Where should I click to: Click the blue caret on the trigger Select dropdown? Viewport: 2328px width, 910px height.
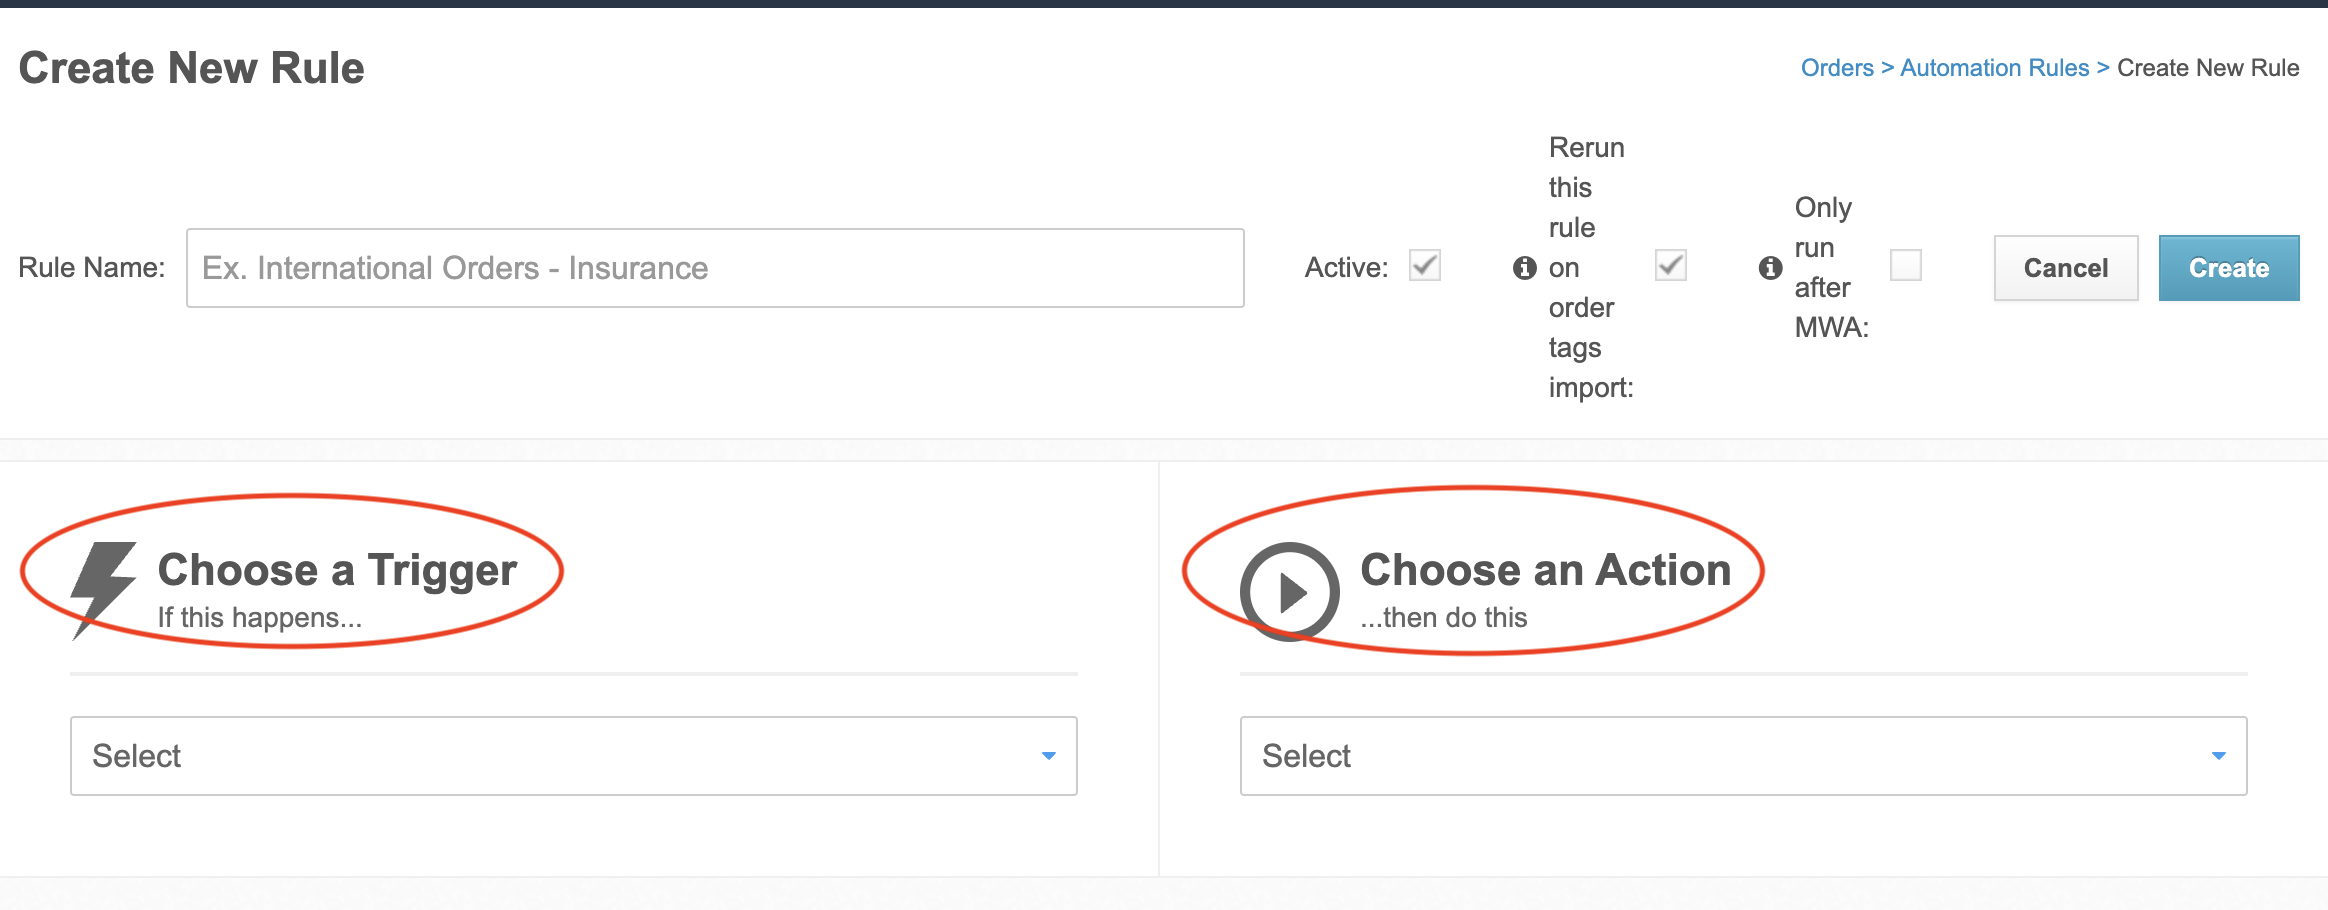pyautogui.click(x=1048, y=756)
